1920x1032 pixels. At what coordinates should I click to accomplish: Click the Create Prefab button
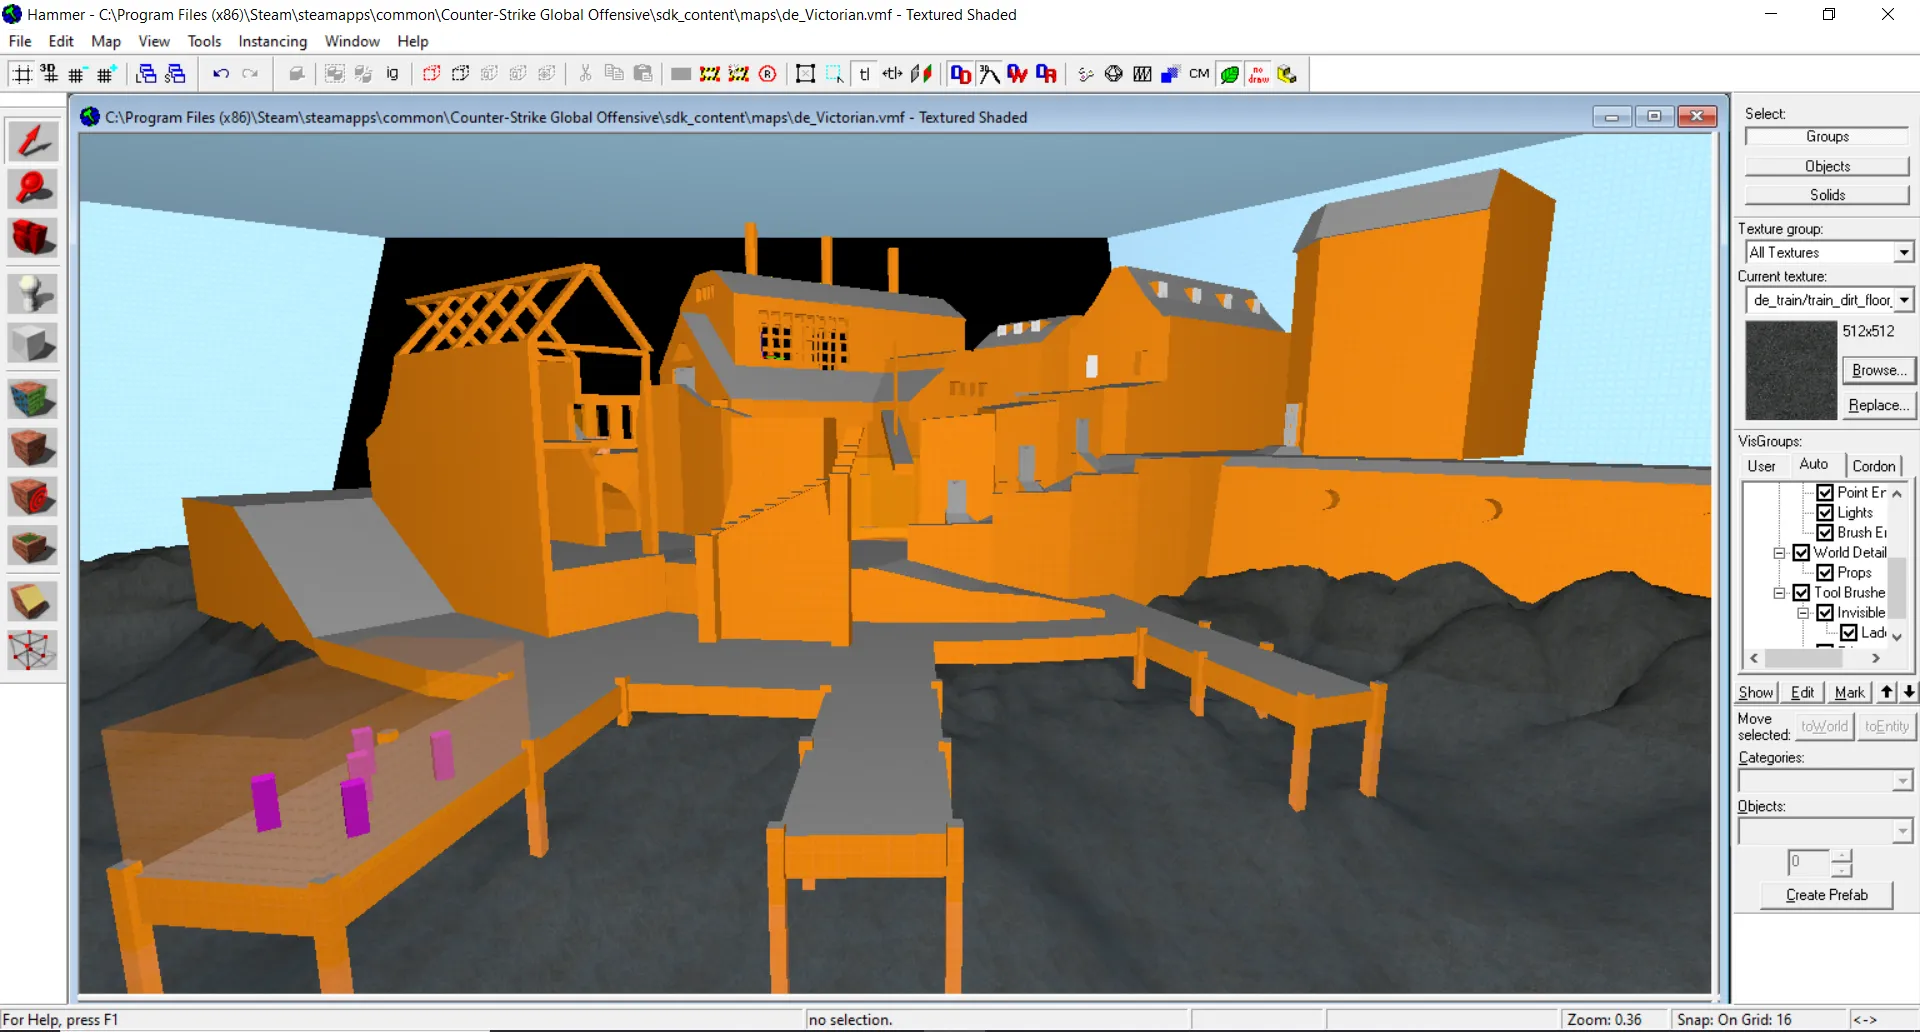click(x=1826, y=895)
